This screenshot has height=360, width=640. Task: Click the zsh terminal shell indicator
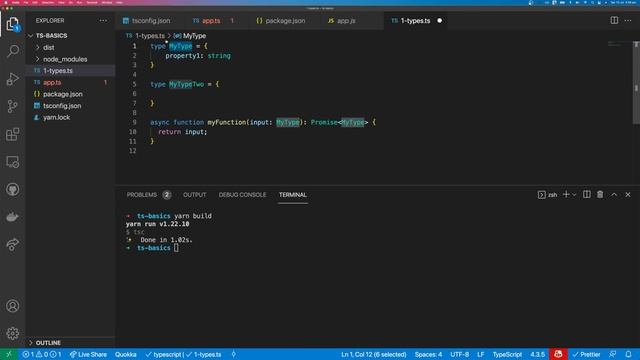(547, 195)
